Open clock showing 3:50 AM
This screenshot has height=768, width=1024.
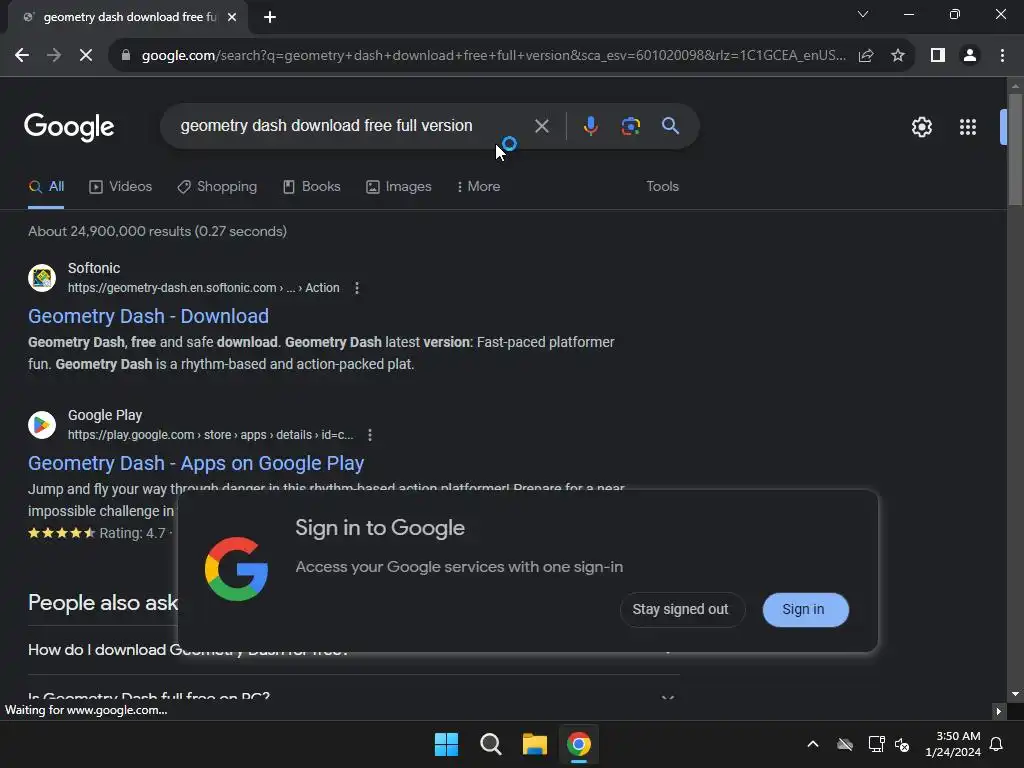953,744
